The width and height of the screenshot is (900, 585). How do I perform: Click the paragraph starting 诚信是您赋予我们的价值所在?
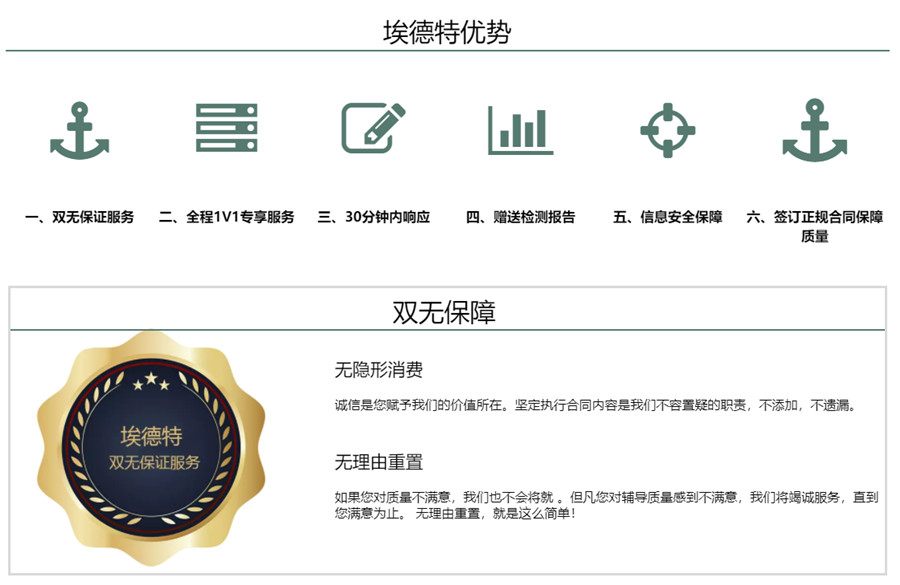[x=596, y=405]
